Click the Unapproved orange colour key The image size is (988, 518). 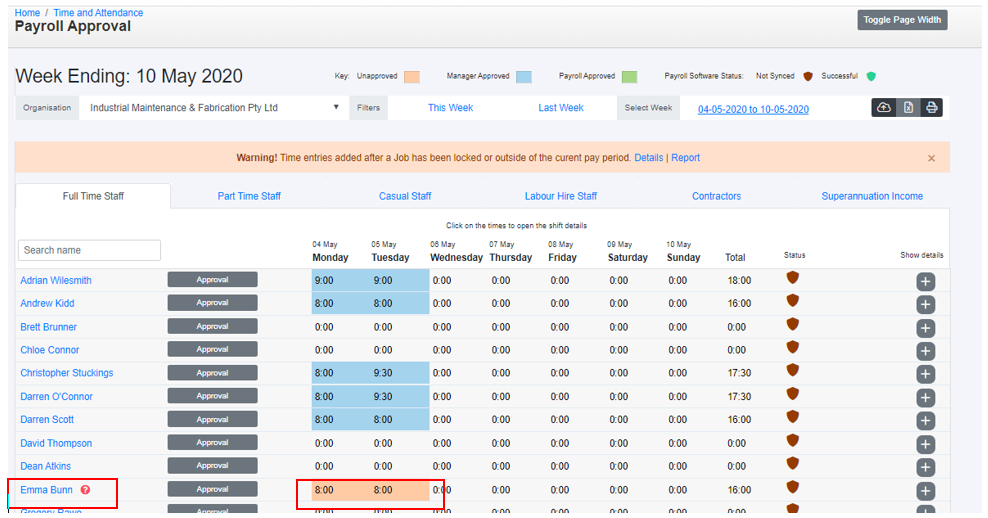[411, 77]
